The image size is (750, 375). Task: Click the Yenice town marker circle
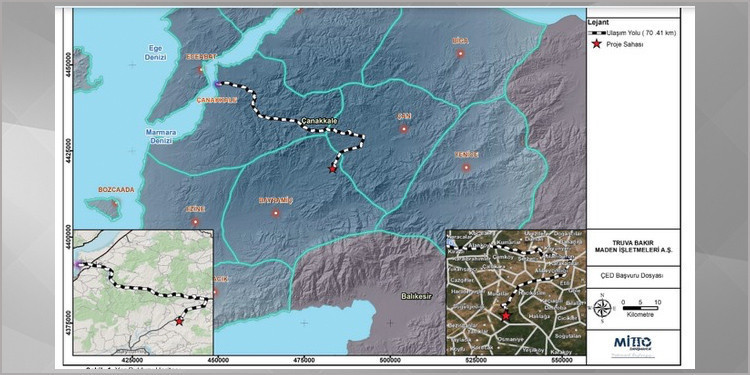click(466, 167)
